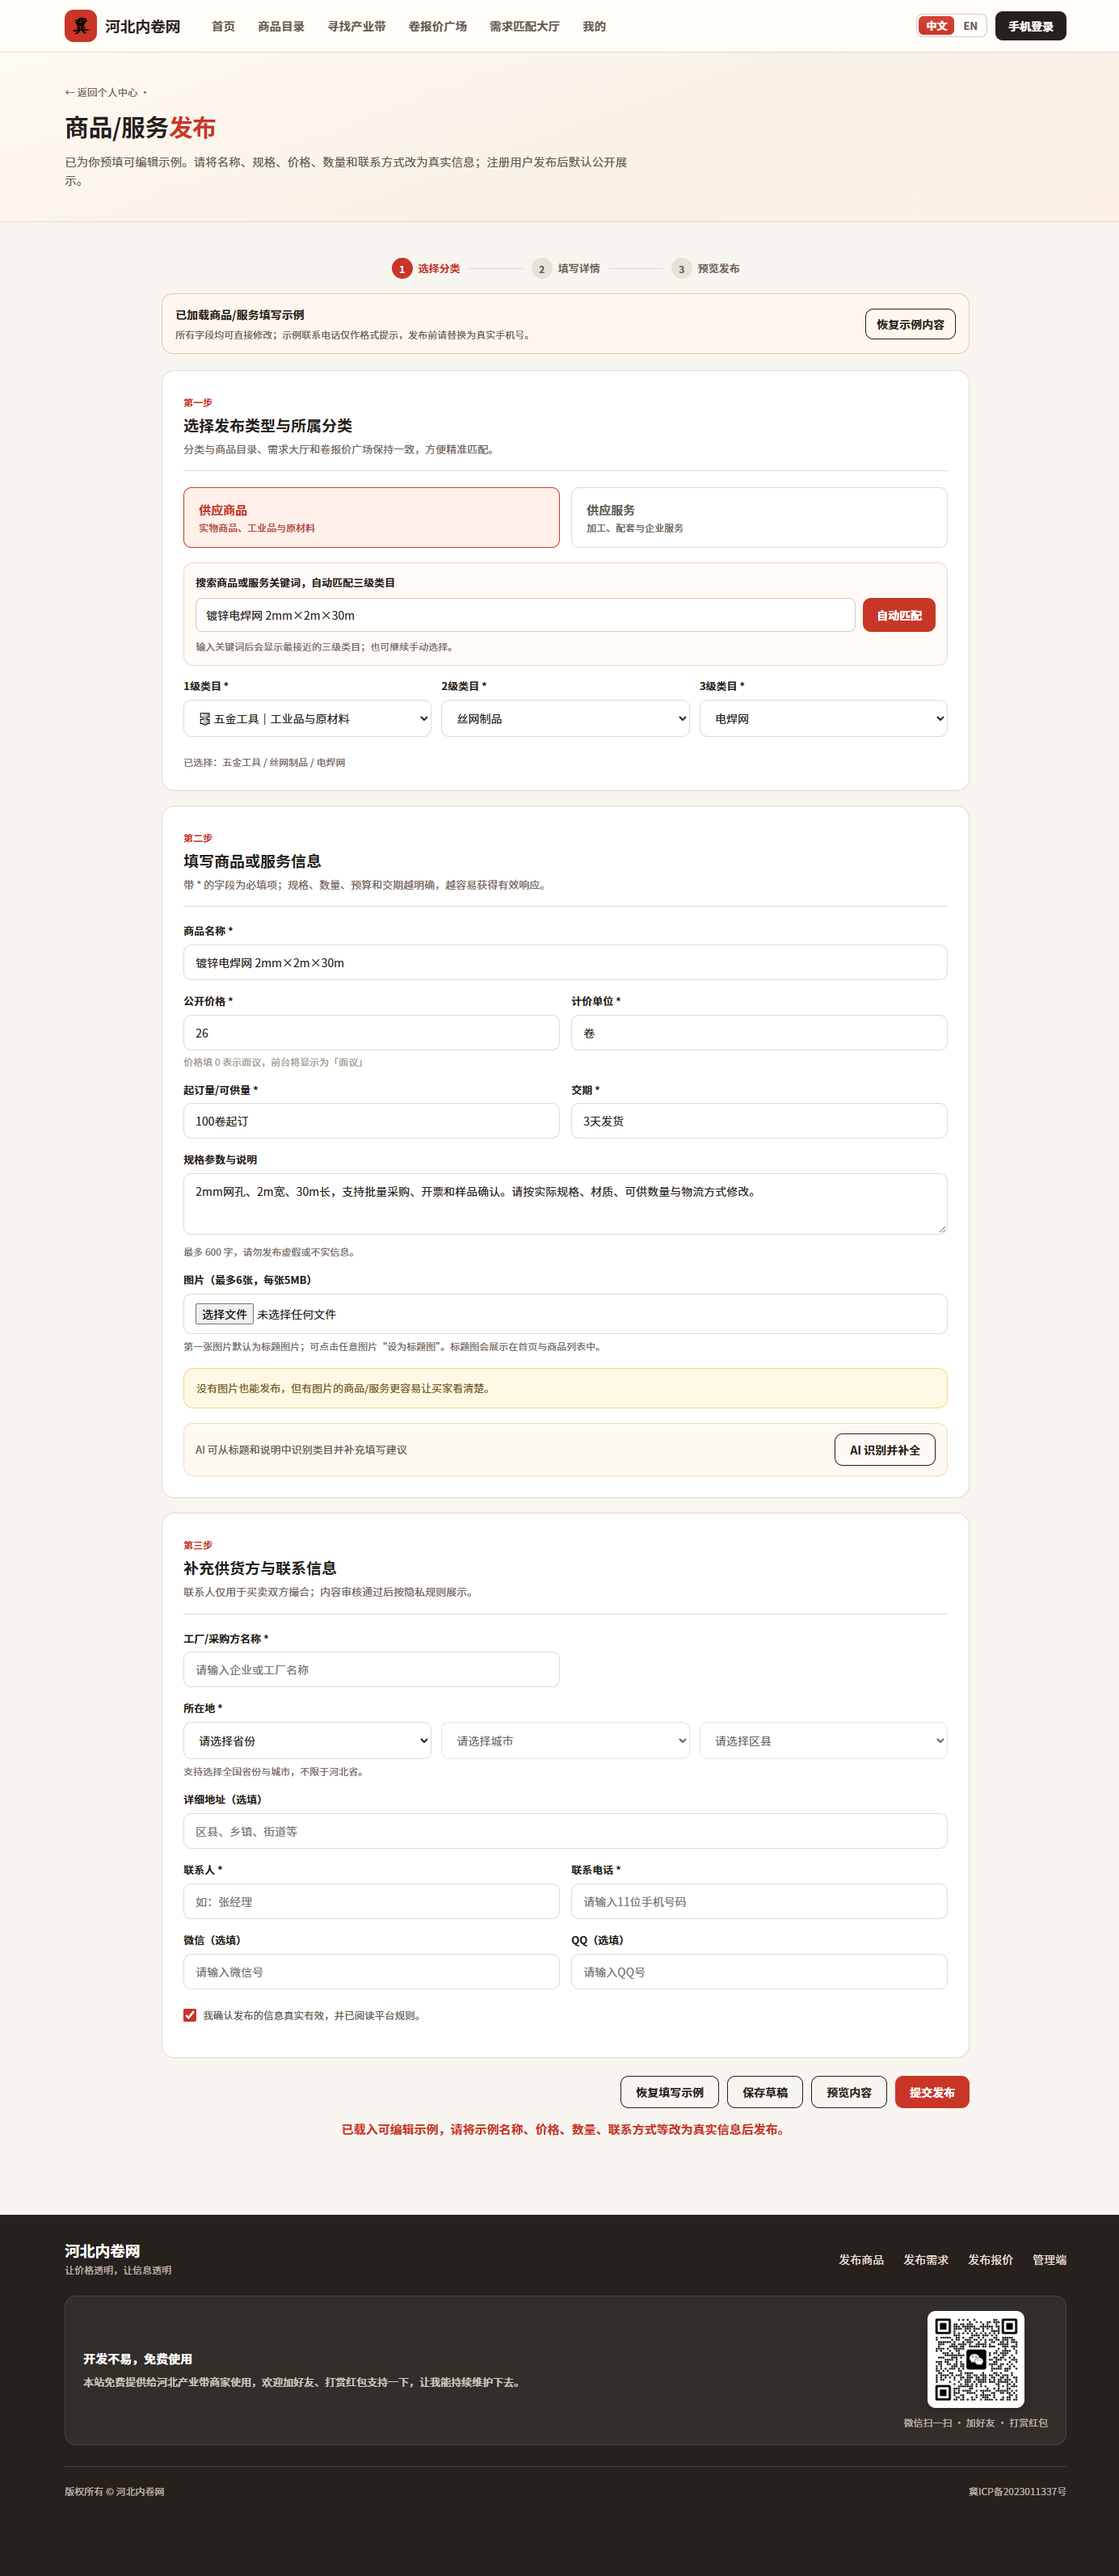The height and width of the screenshot is (2576, 1119).
Task: Choose the 供应商品 type card
Action: tap(371, 517)
